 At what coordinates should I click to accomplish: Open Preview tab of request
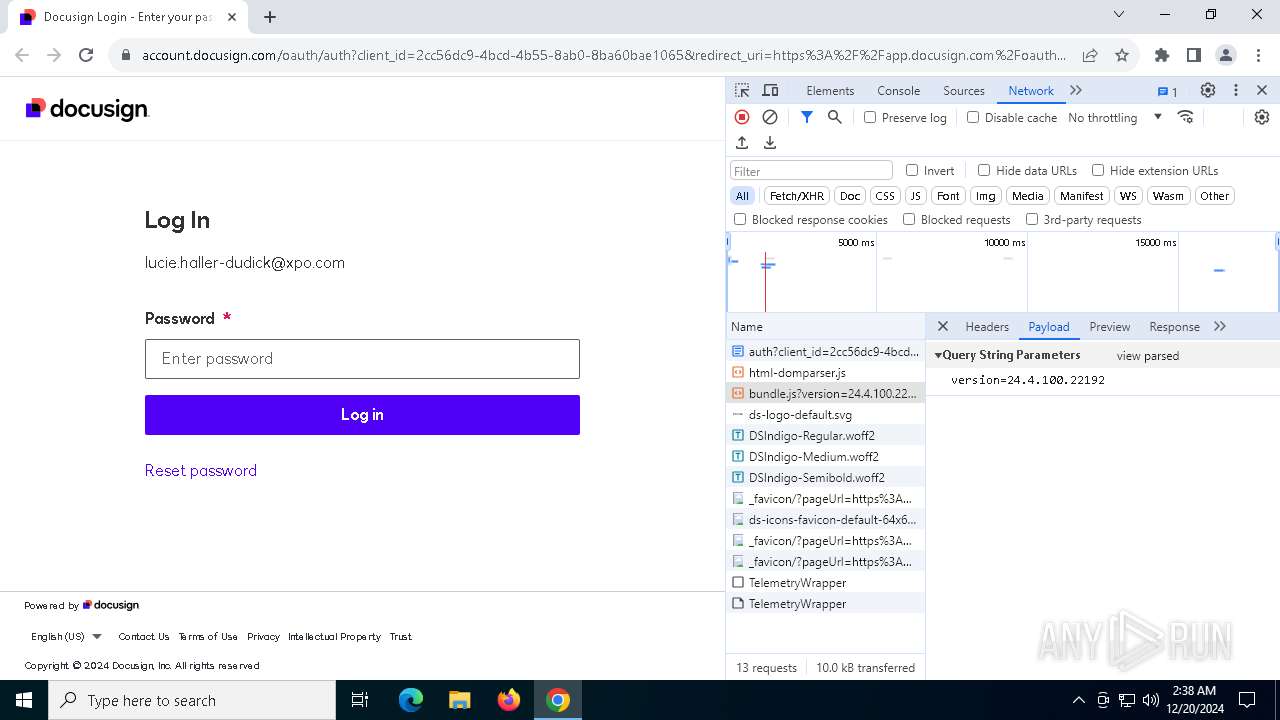click(x=1110, y=326)
